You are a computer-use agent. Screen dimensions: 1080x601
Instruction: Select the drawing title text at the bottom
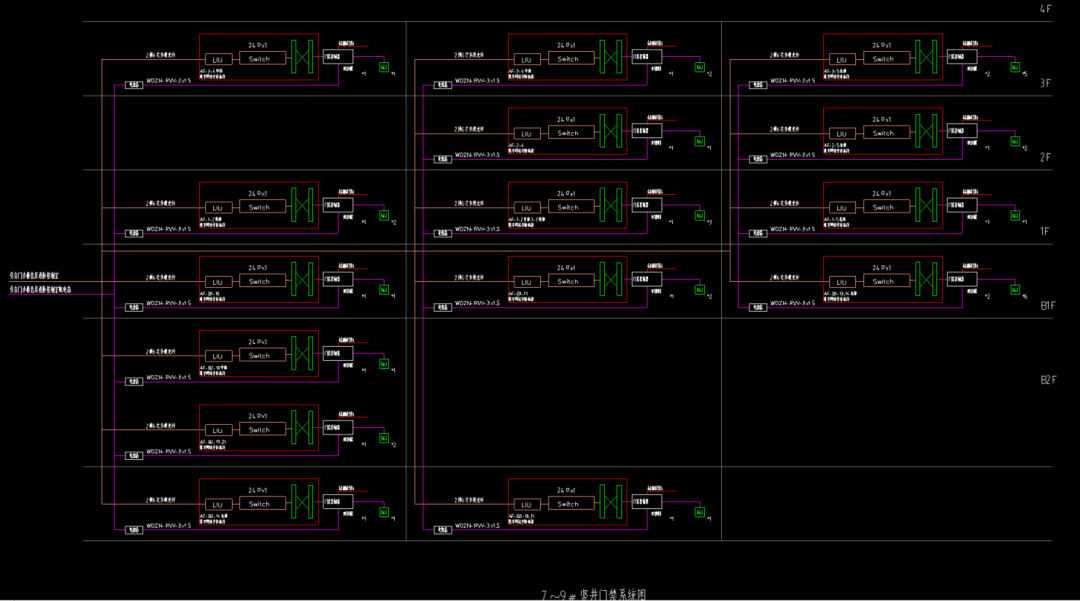[594, 594]
